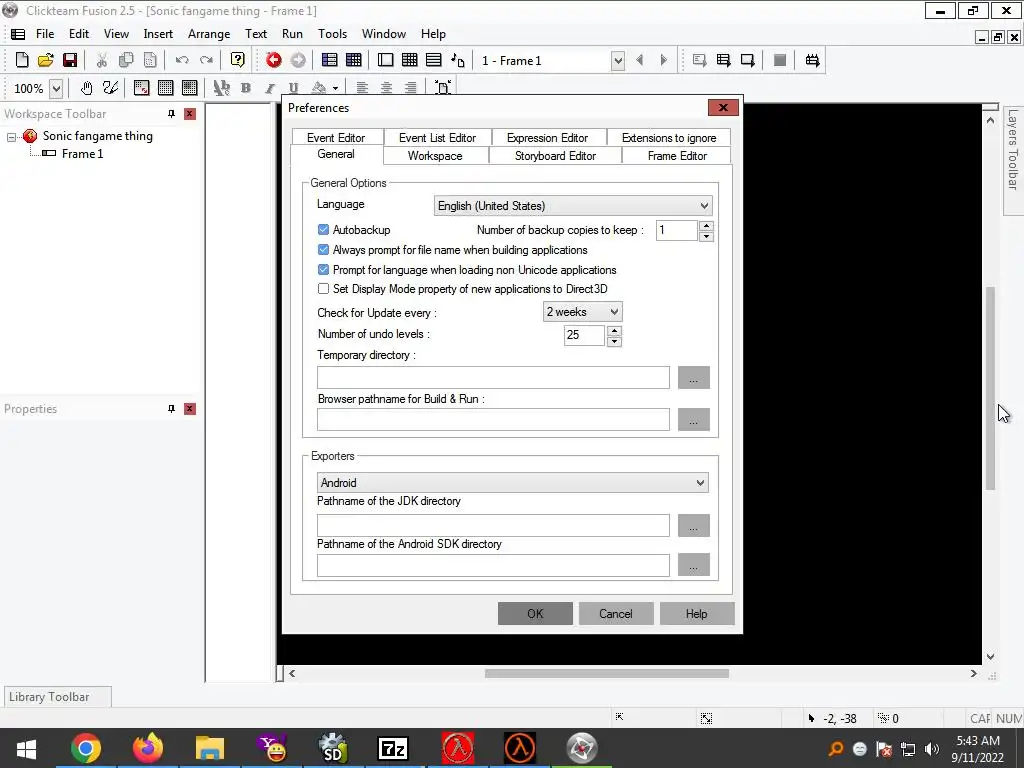Select the paint mode brush icon
This screenshot has width=1024, height=768.
[110, 88]
